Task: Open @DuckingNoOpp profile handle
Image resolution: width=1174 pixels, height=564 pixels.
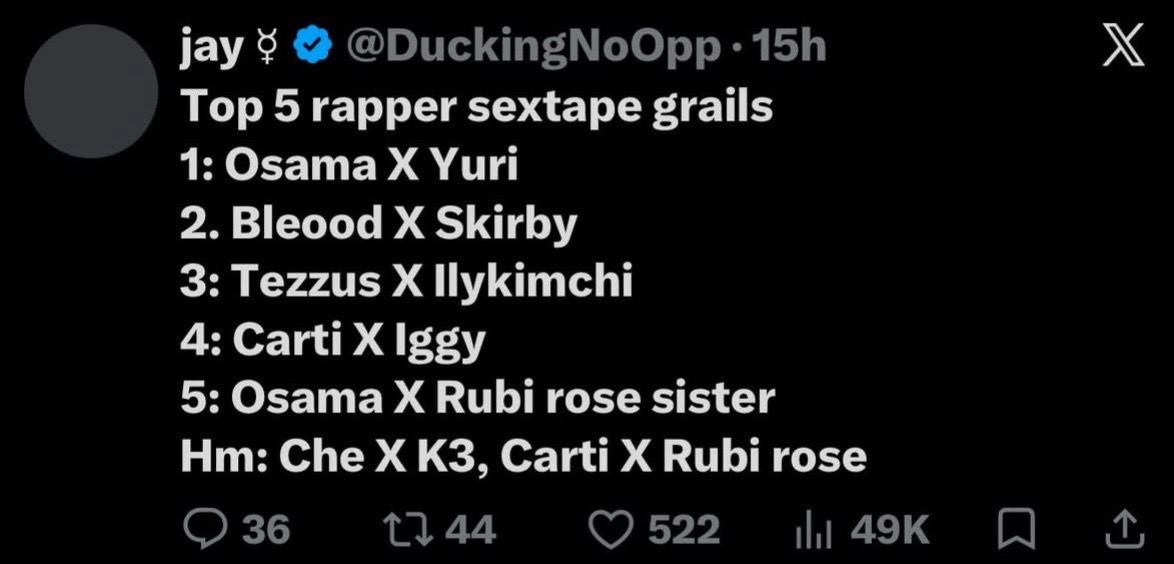Action: tap(533, 49)
